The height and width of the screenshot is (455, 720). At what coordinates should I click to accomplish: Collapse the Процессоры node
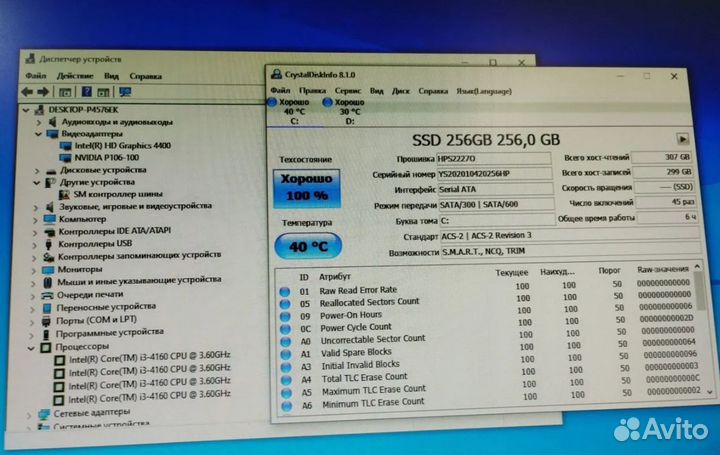point(31,349)
